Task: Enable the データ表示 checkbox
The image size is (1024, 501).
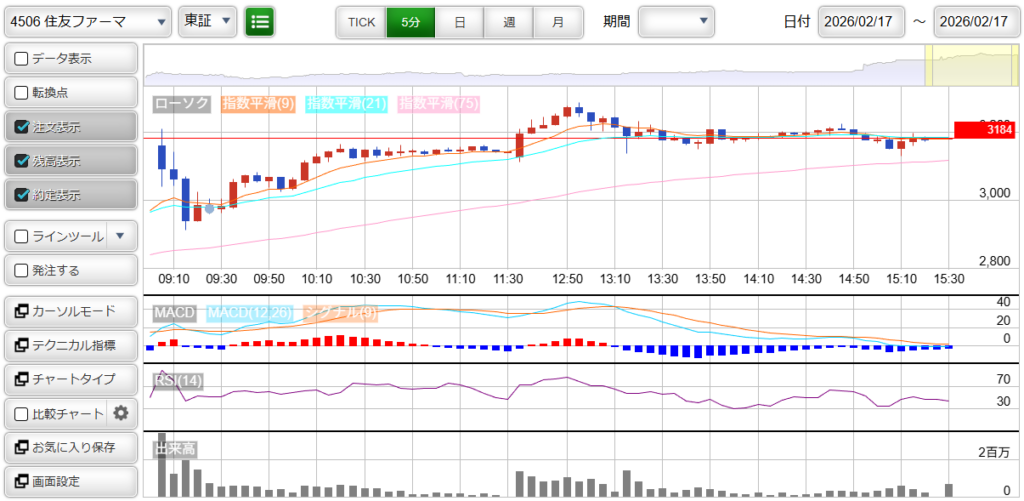Action: coord(21,59)
